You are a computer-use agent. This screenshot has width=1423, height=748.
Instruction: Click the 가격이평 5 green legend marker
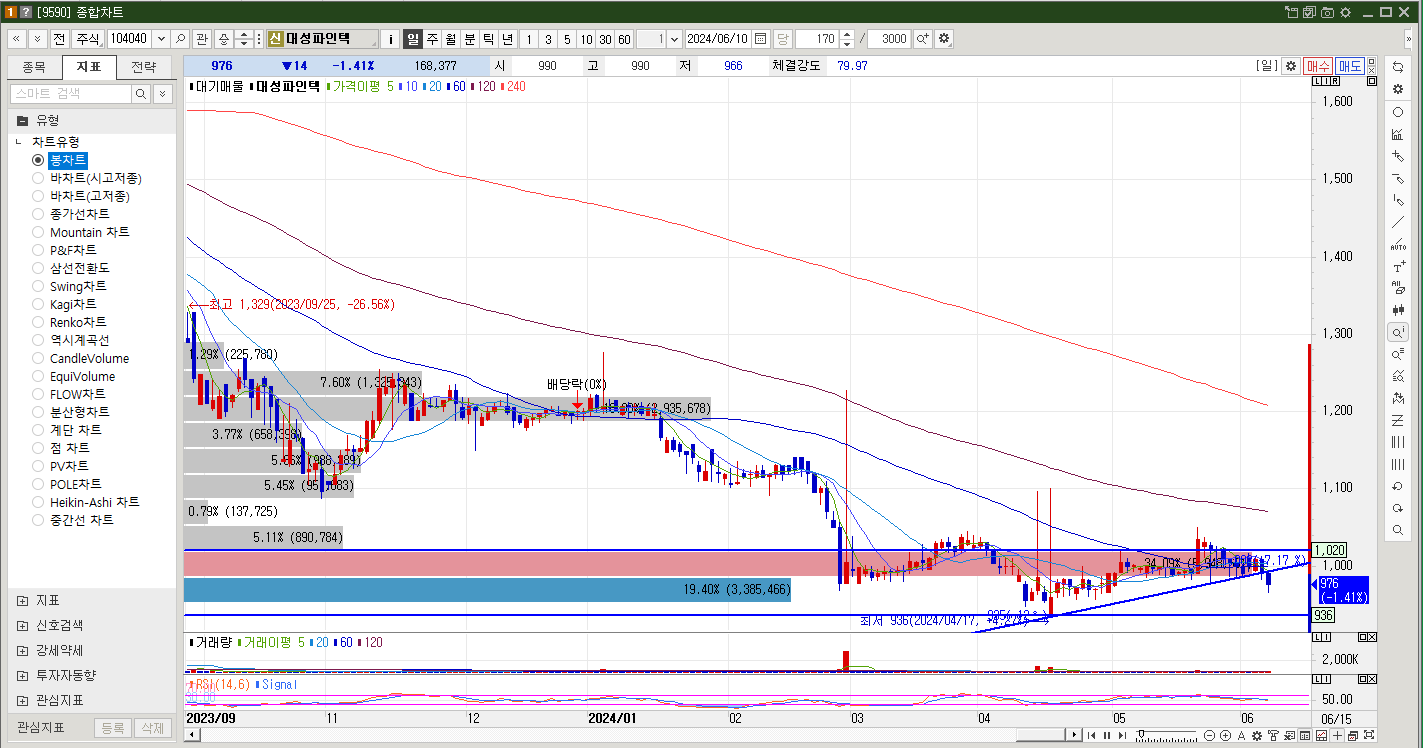[x=359, y=86]
